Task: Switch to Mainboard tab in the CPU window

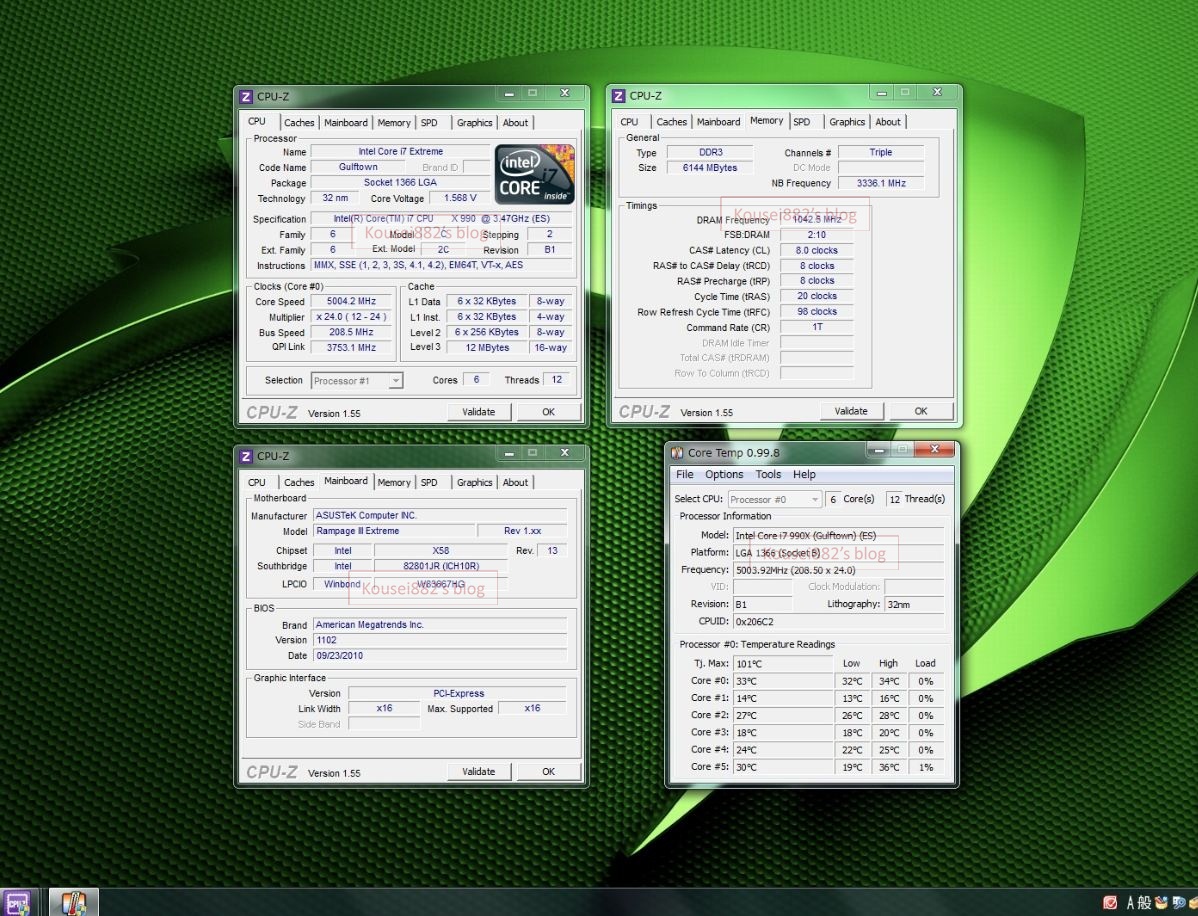Action: point(345,122)
